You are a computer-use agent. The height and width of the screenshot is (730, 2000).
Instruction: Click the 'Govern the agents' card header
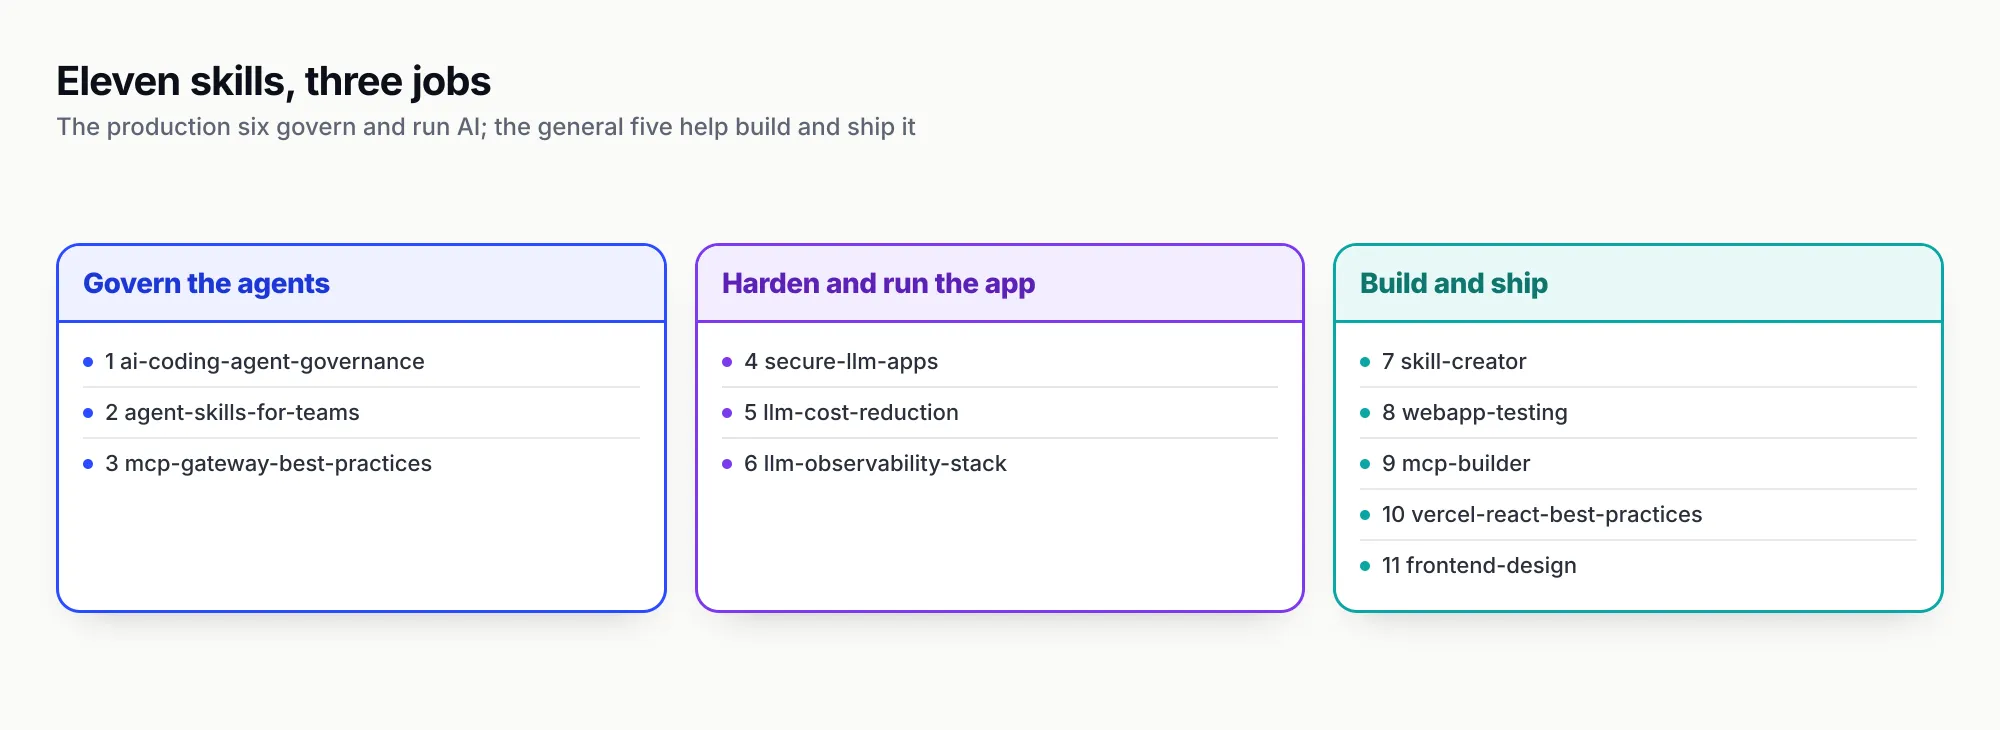tap(361, 284)
